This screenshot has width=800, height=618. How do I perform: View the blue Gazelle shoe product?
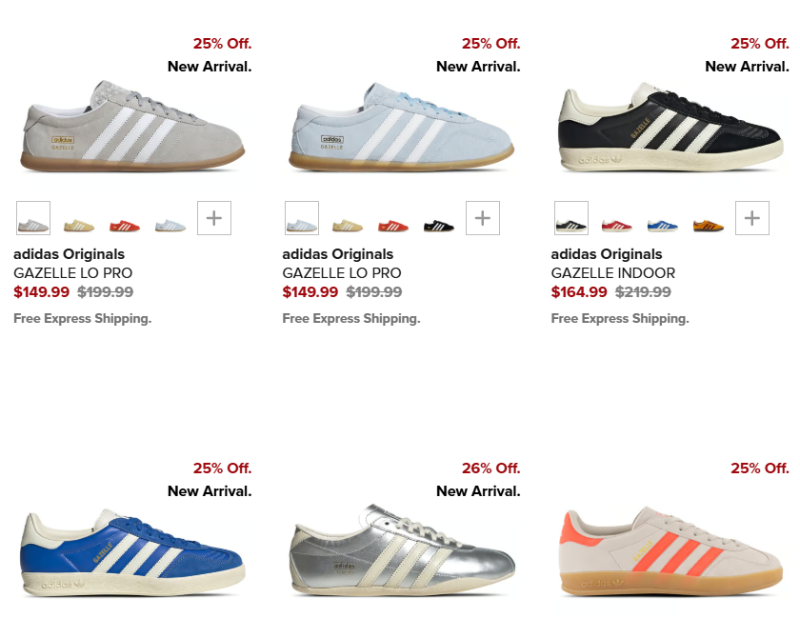click(x=133, y=552)
